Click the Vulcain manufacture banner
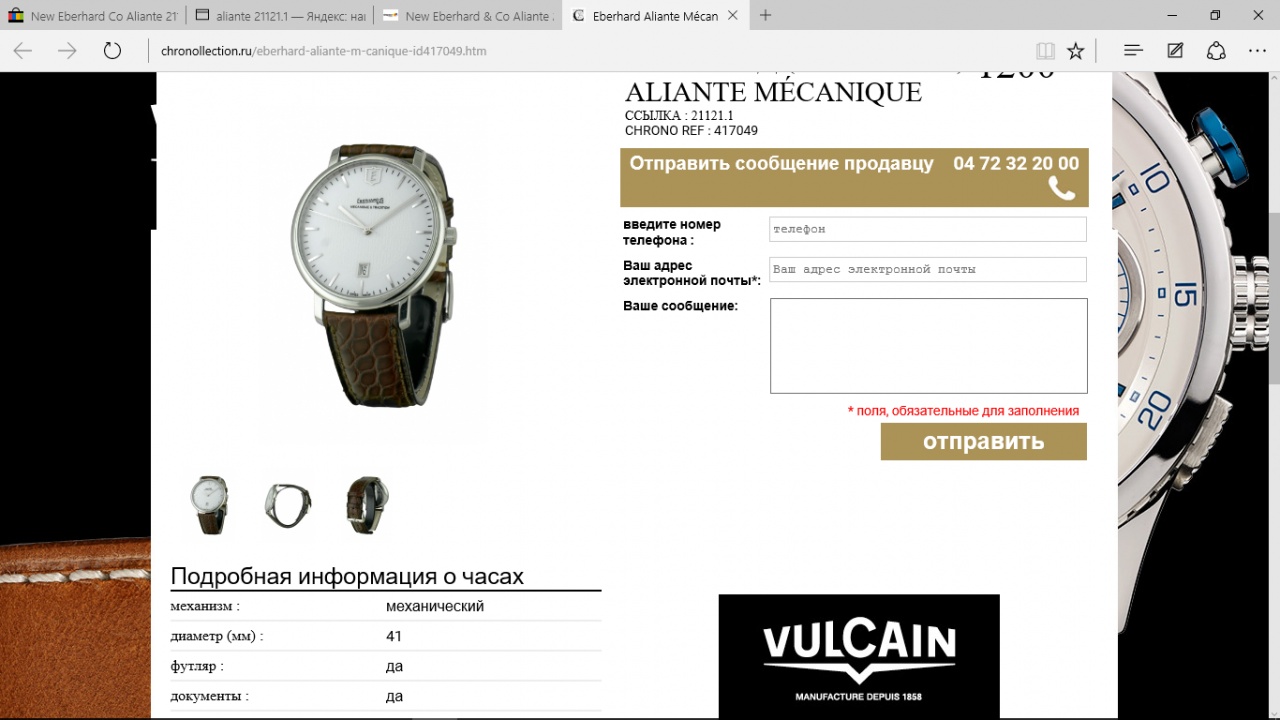Screen dimensions: 1280x720 point(859,656)
